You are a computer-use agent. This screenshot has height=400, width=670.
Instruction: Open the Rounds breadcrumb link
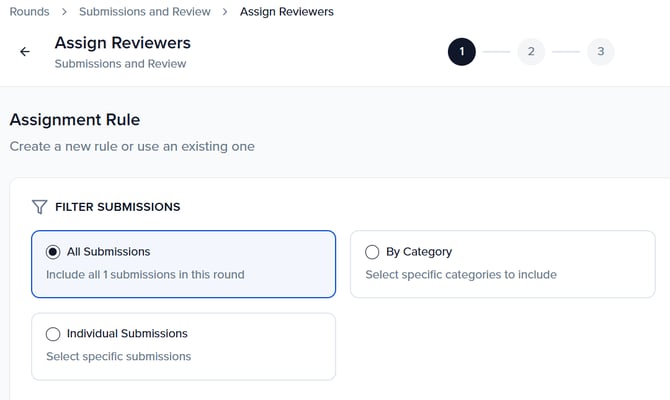[x=29, y=12]
